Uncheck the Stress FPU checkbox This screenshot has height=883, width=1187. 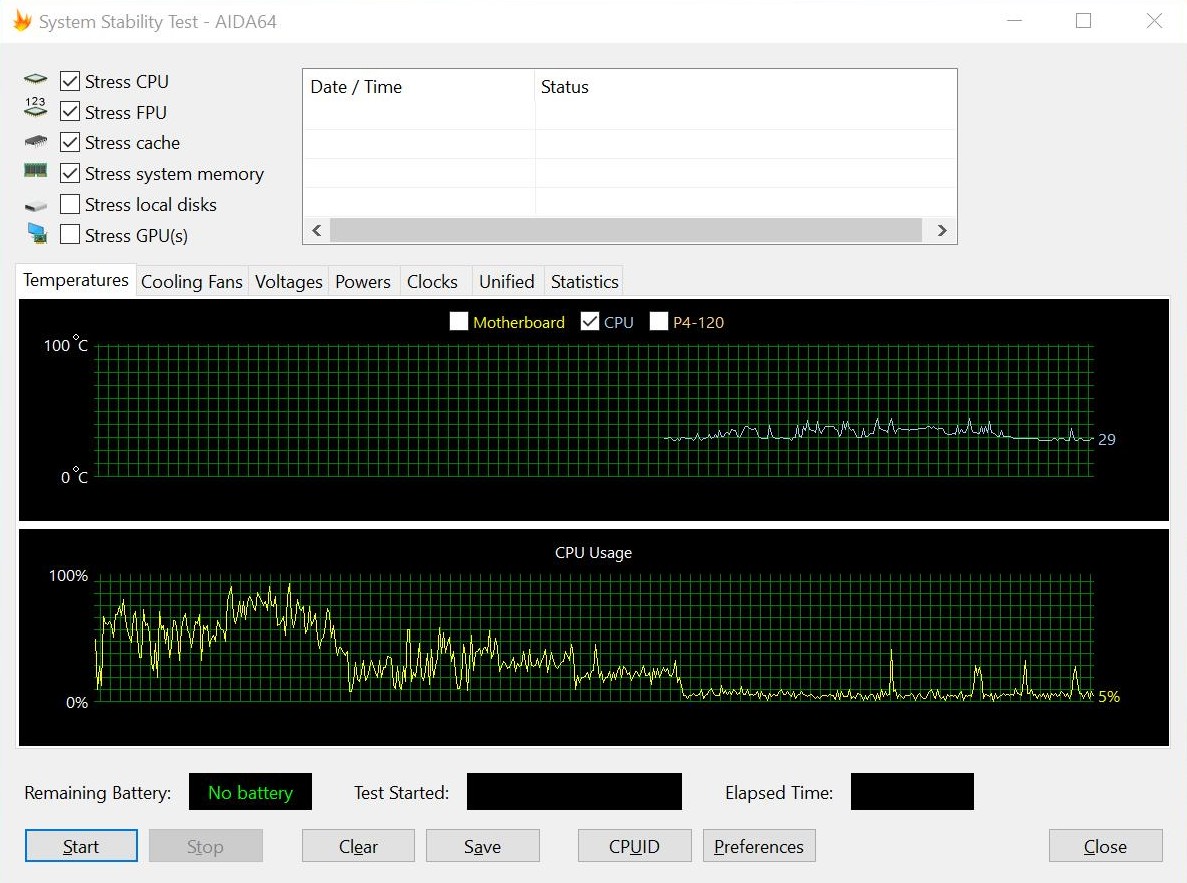[70, 111]
